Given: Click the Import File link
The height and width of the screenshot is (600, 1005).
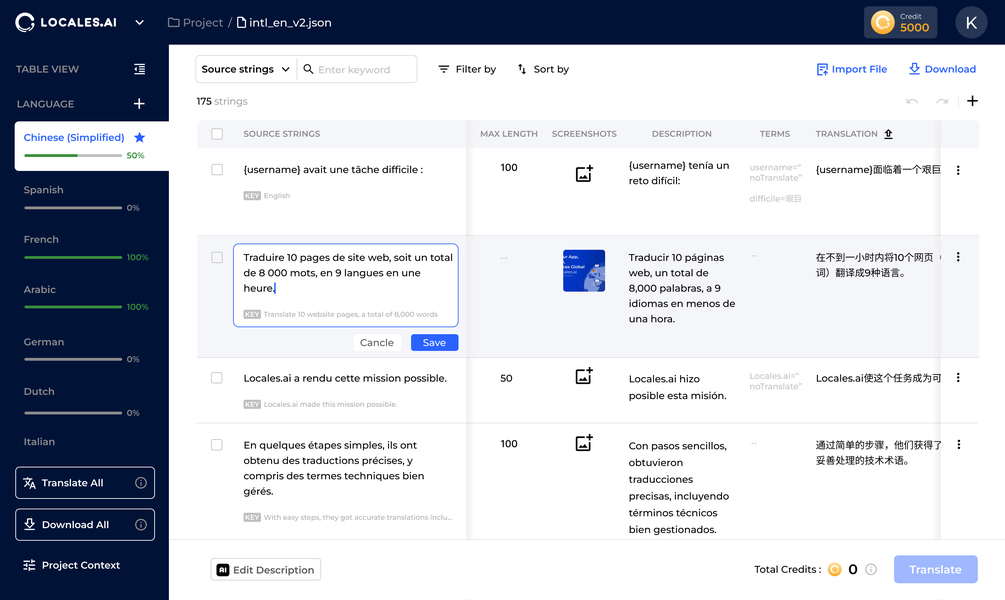Looking at the screenshot, I should (851, 69).
